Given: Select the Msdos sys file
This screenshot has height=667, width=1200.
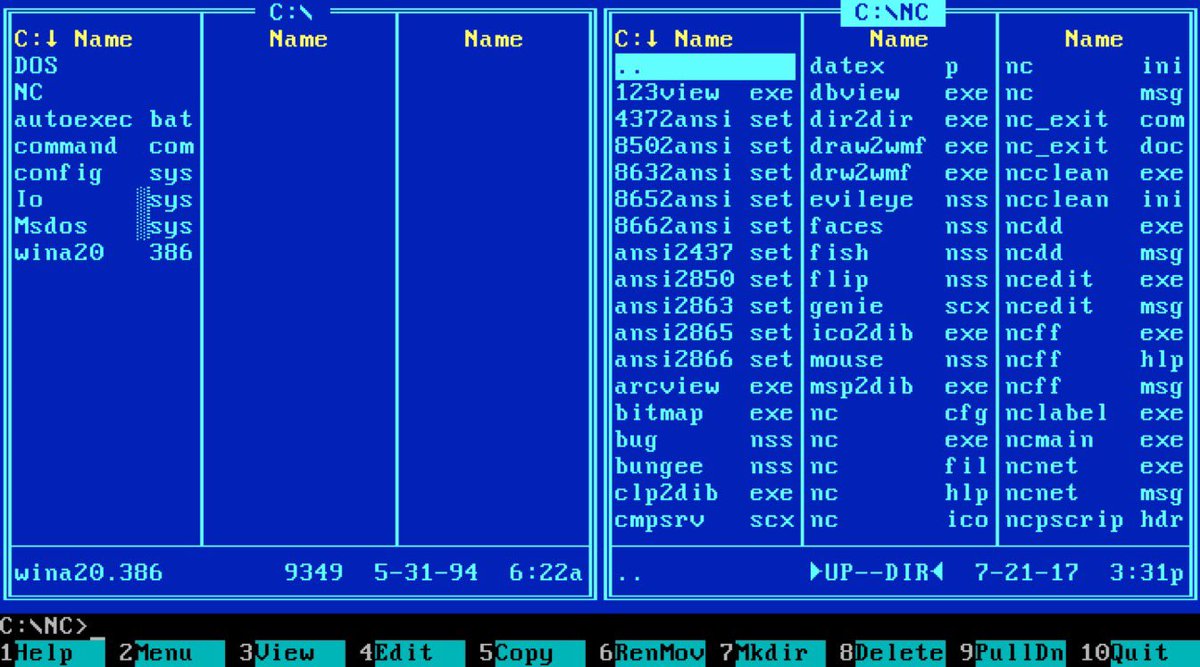Looking at the screenshot, I should pyautogui.click(x=104, y=226).
